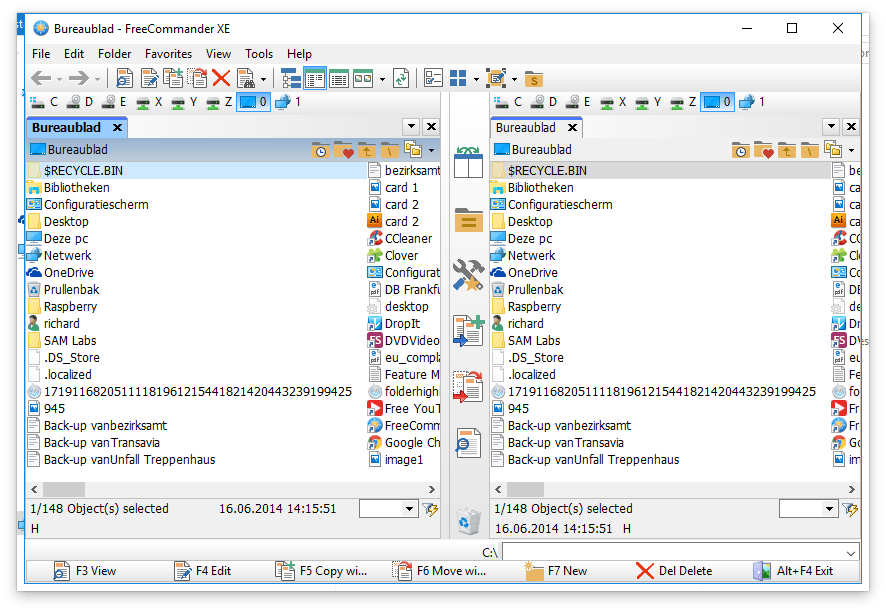Close the left Bureaublad tab
The width and height of the screenshot is (886, 612).
pyautogui.click(x=117, y=128)
